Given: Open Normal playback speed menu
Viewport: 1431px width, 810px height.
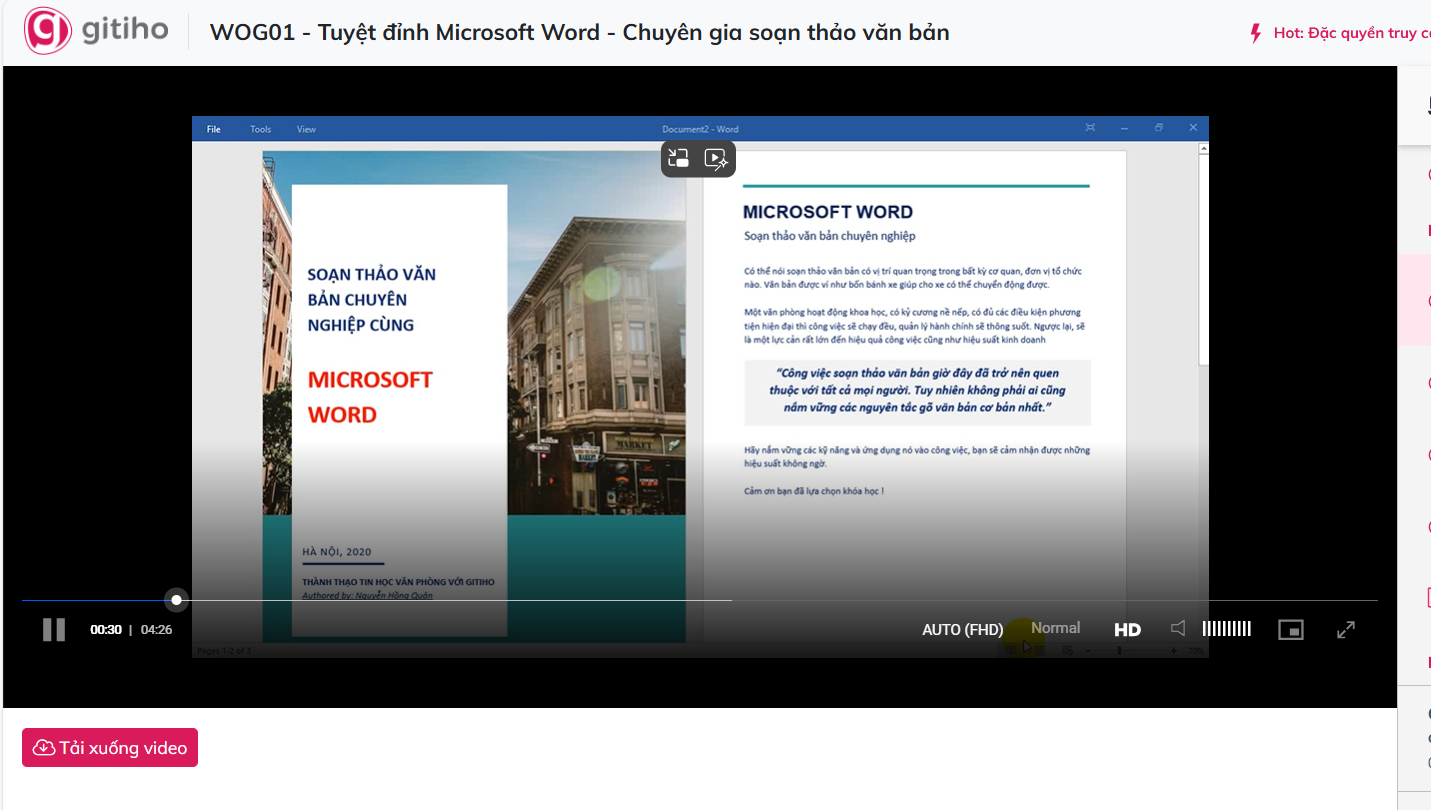Looking at the screenshot, I should (1056, 628).
